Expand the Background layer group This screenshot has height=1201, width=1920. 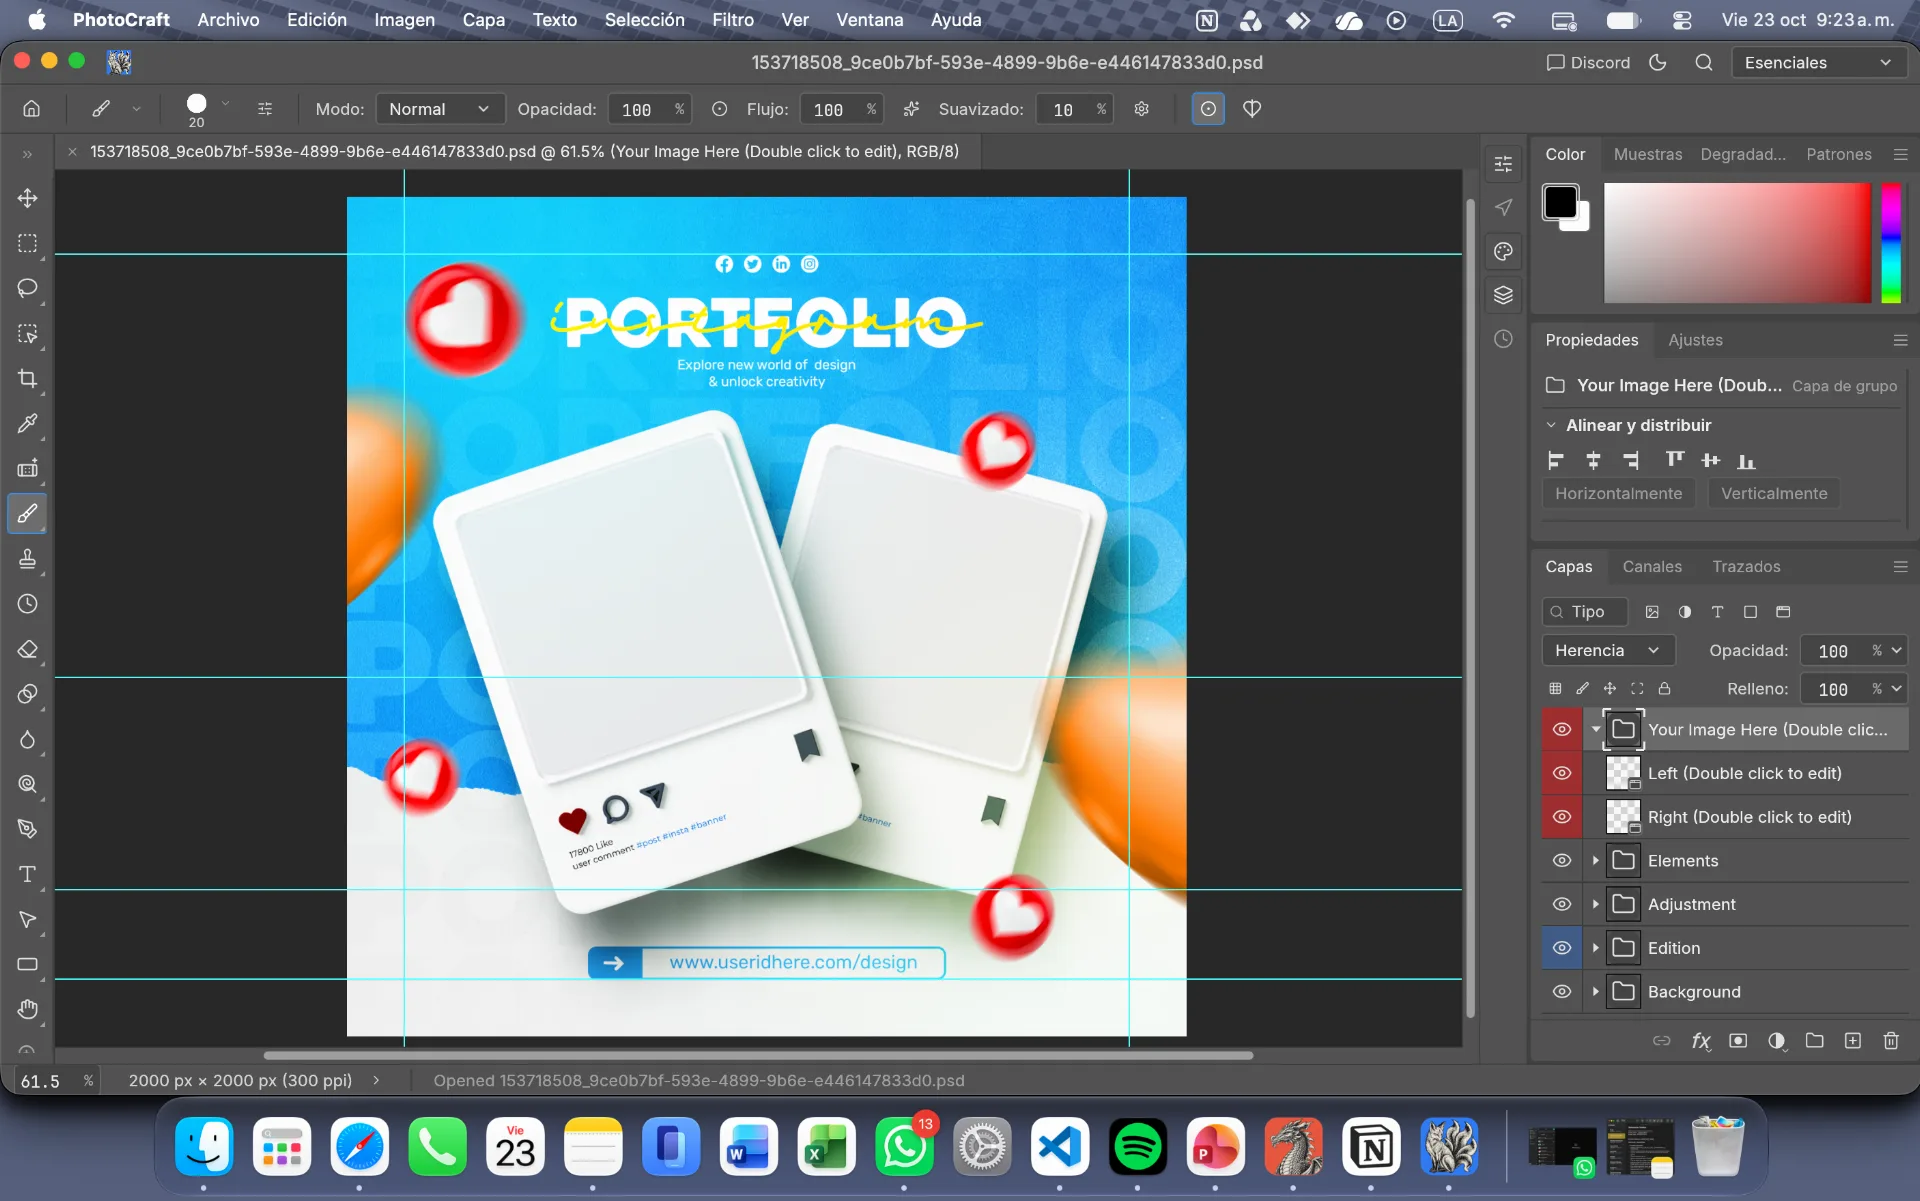pyautogui.click(x=1596, y=992)
